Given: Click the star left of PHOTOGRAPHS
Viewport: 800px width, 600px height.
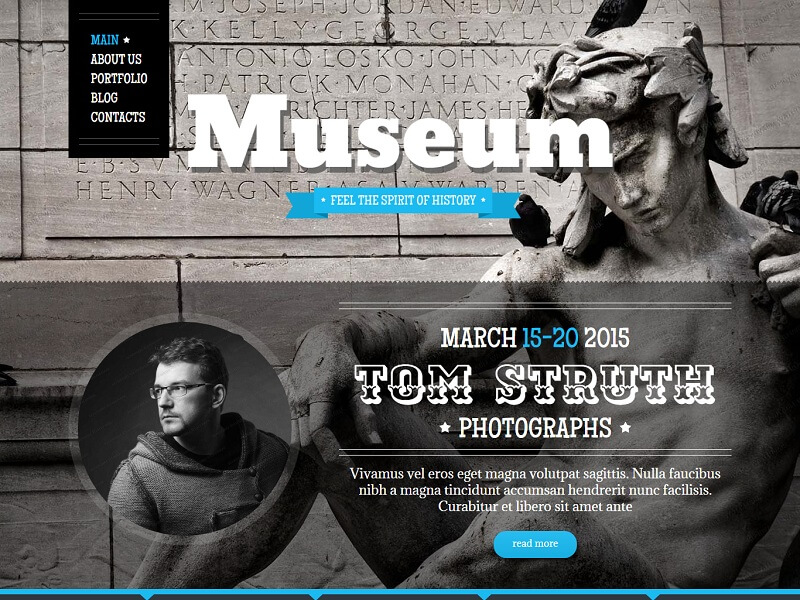Looking at the screenshot, I should click(445, 427).
